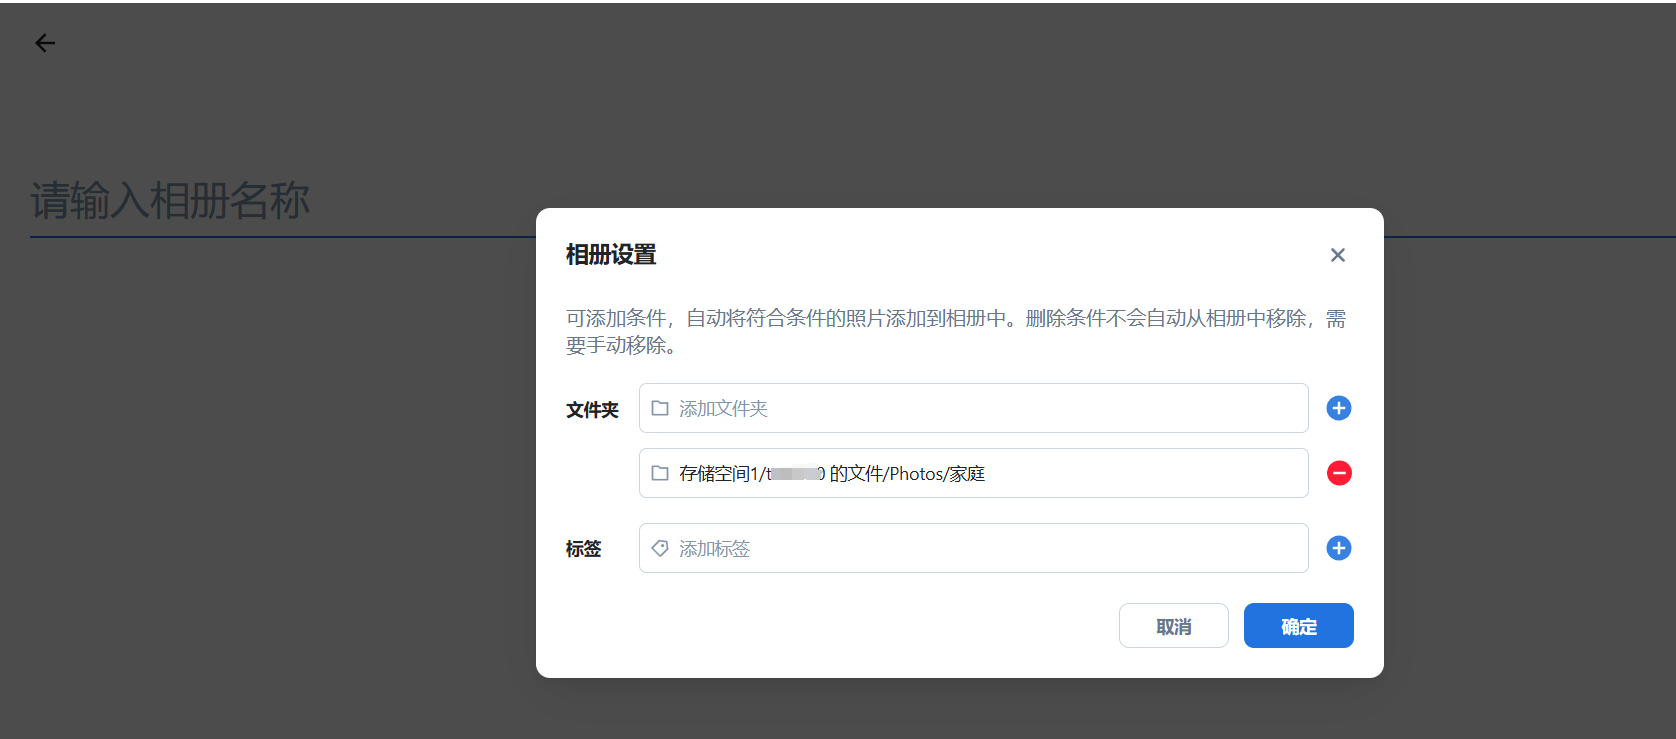Click the 添加标签 input field

pyautogui.click(x=973, y=548)
